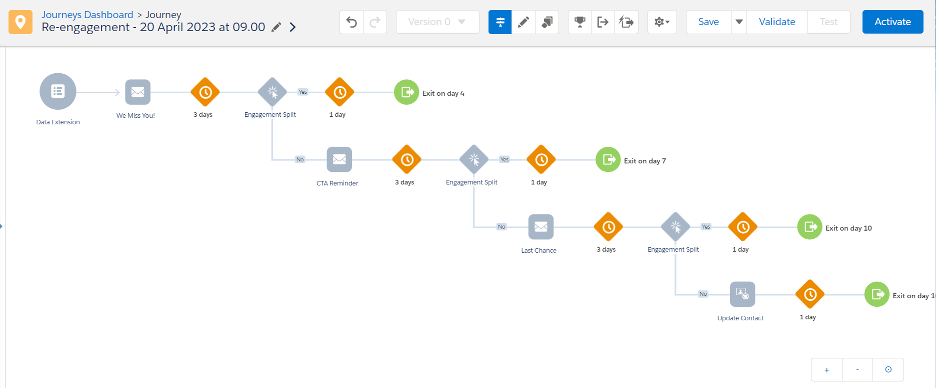Open the Last Chance email activity
Screen dimensions: 936x388
541,227
